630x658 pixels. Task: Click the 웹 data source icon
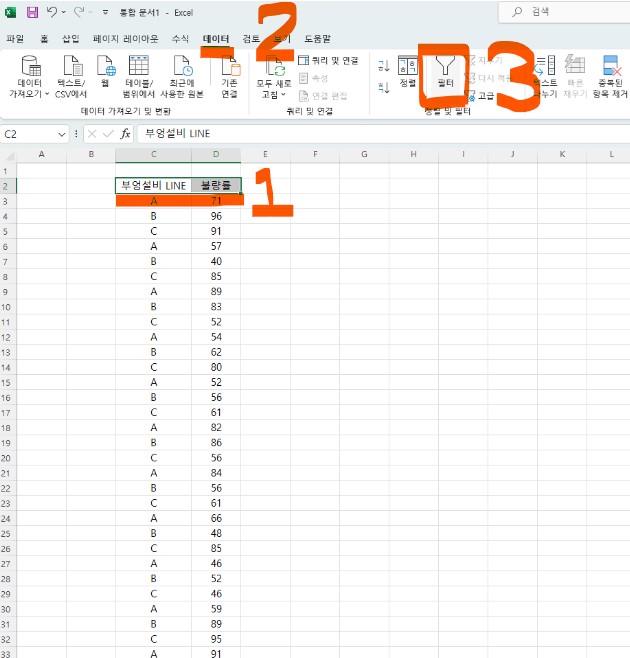pyautogui.click(x=105, y=65)
